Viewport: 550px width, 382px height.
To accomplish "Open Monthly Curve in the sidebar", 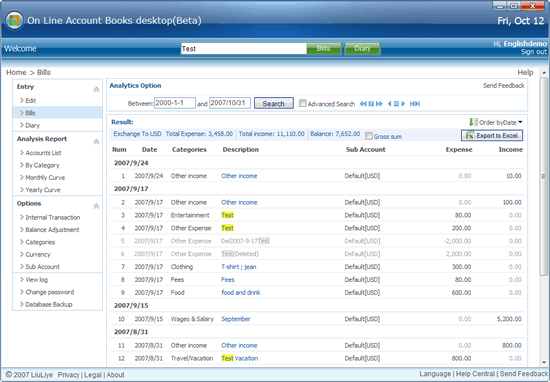I will click(x=45, y=177).
